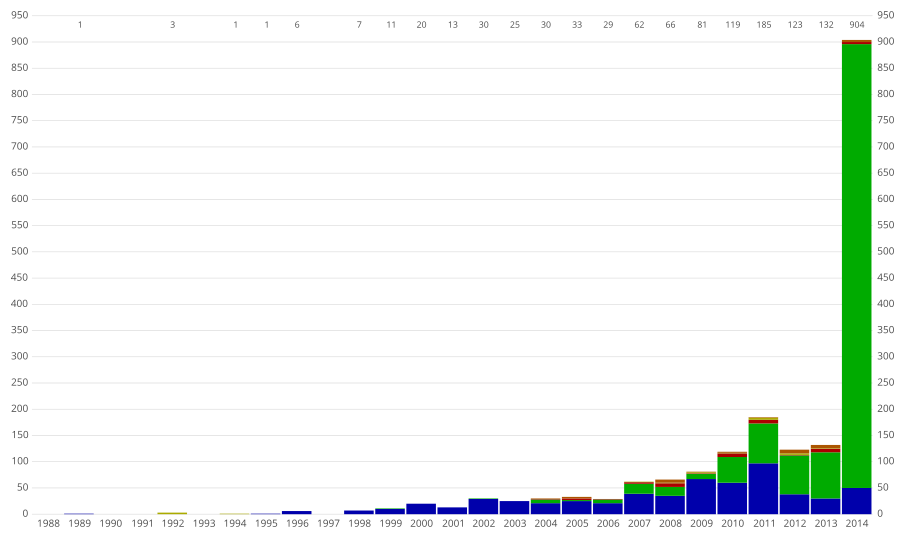
Task: Click the blue bar for year 2002
Action: [x=483, y=507]
